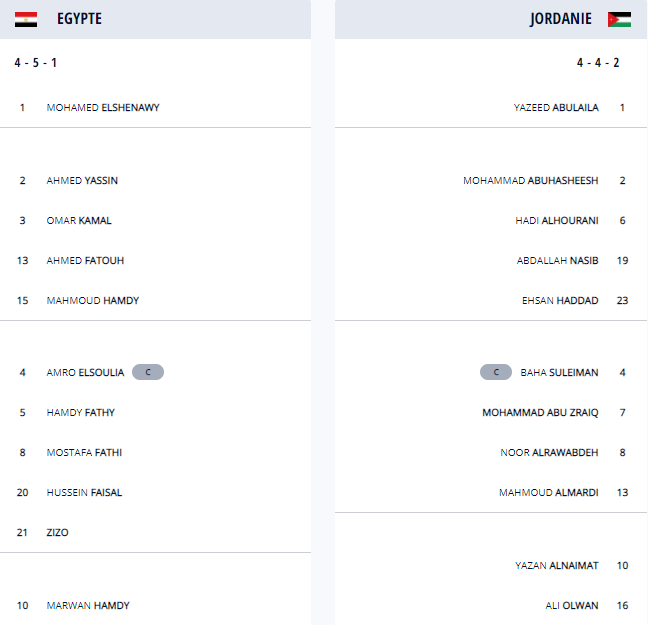Viewport: 648px width, 625px height.
Task: Click captain badge next to Baha Suleiman
Action: coord(496,372)
